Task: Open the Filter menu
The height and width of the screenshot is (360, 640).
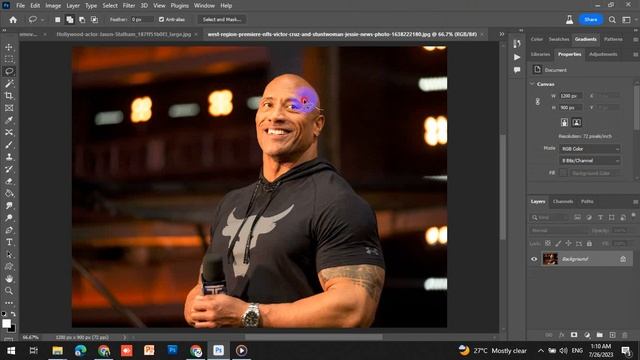Action: tap(129, 6)
